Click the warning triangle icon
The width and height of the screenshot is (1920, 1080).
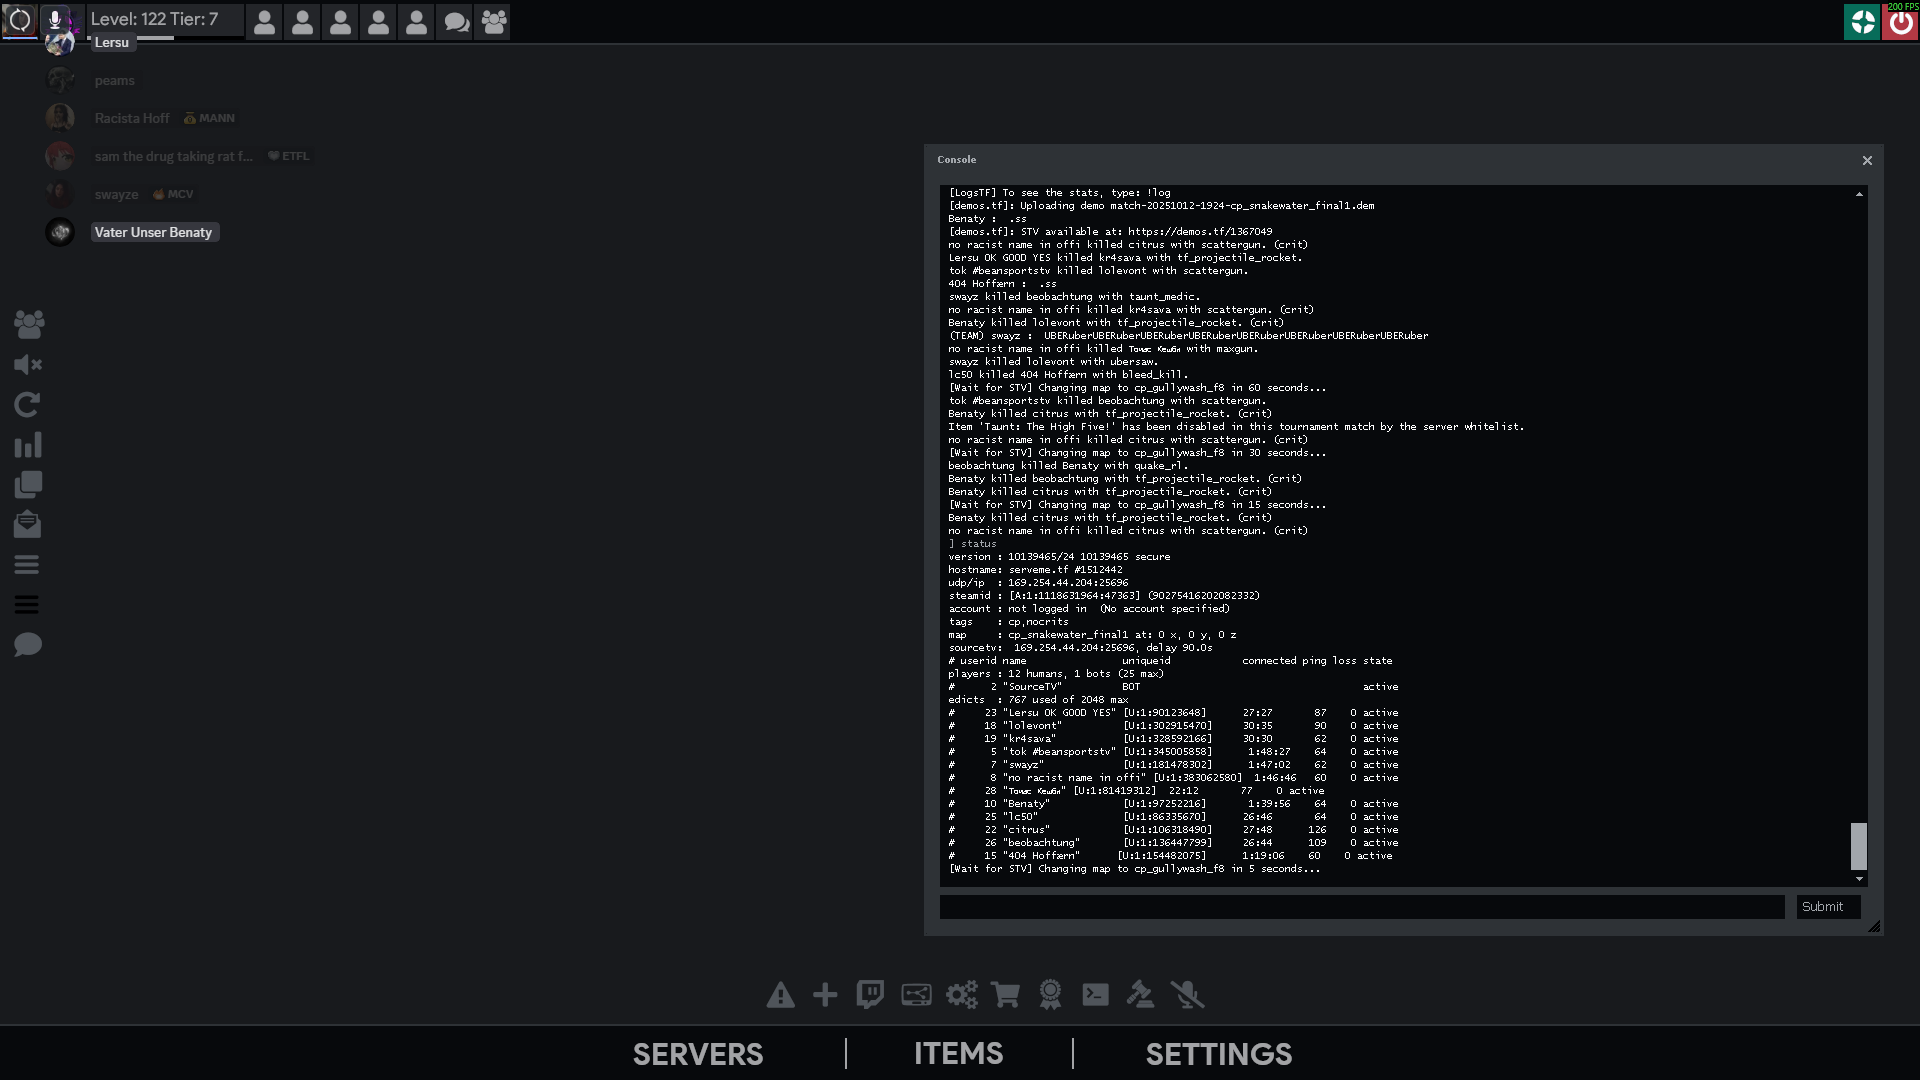(781, 996)
